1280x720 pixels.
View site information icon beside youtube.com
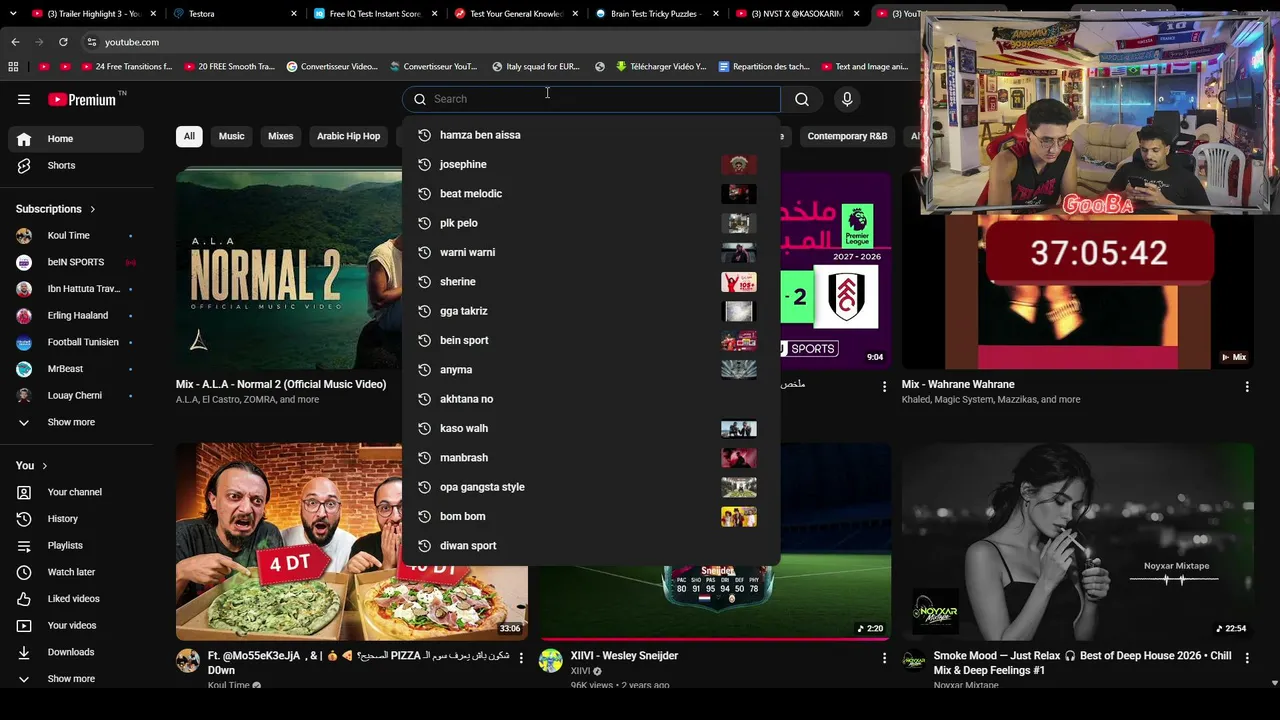pyautogui.click(x=92, y=42)
